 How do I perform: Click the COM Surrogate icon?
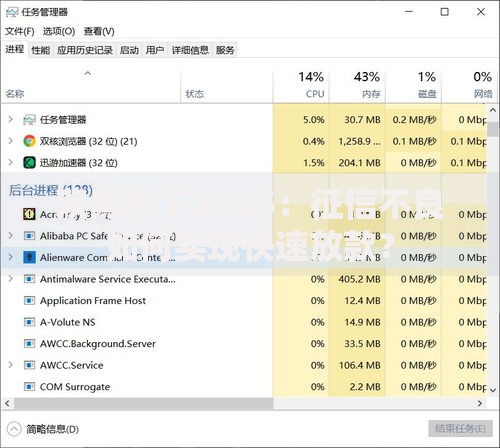pos(29,387)
